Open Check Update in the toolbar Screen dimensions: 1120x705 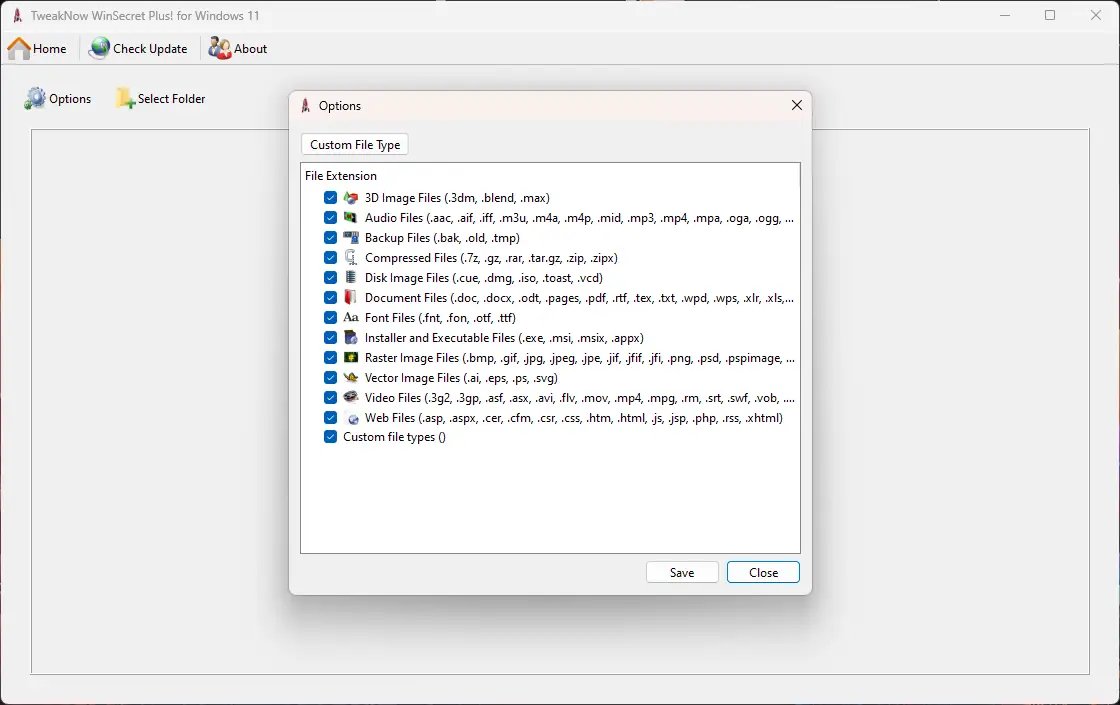(138, 49)
